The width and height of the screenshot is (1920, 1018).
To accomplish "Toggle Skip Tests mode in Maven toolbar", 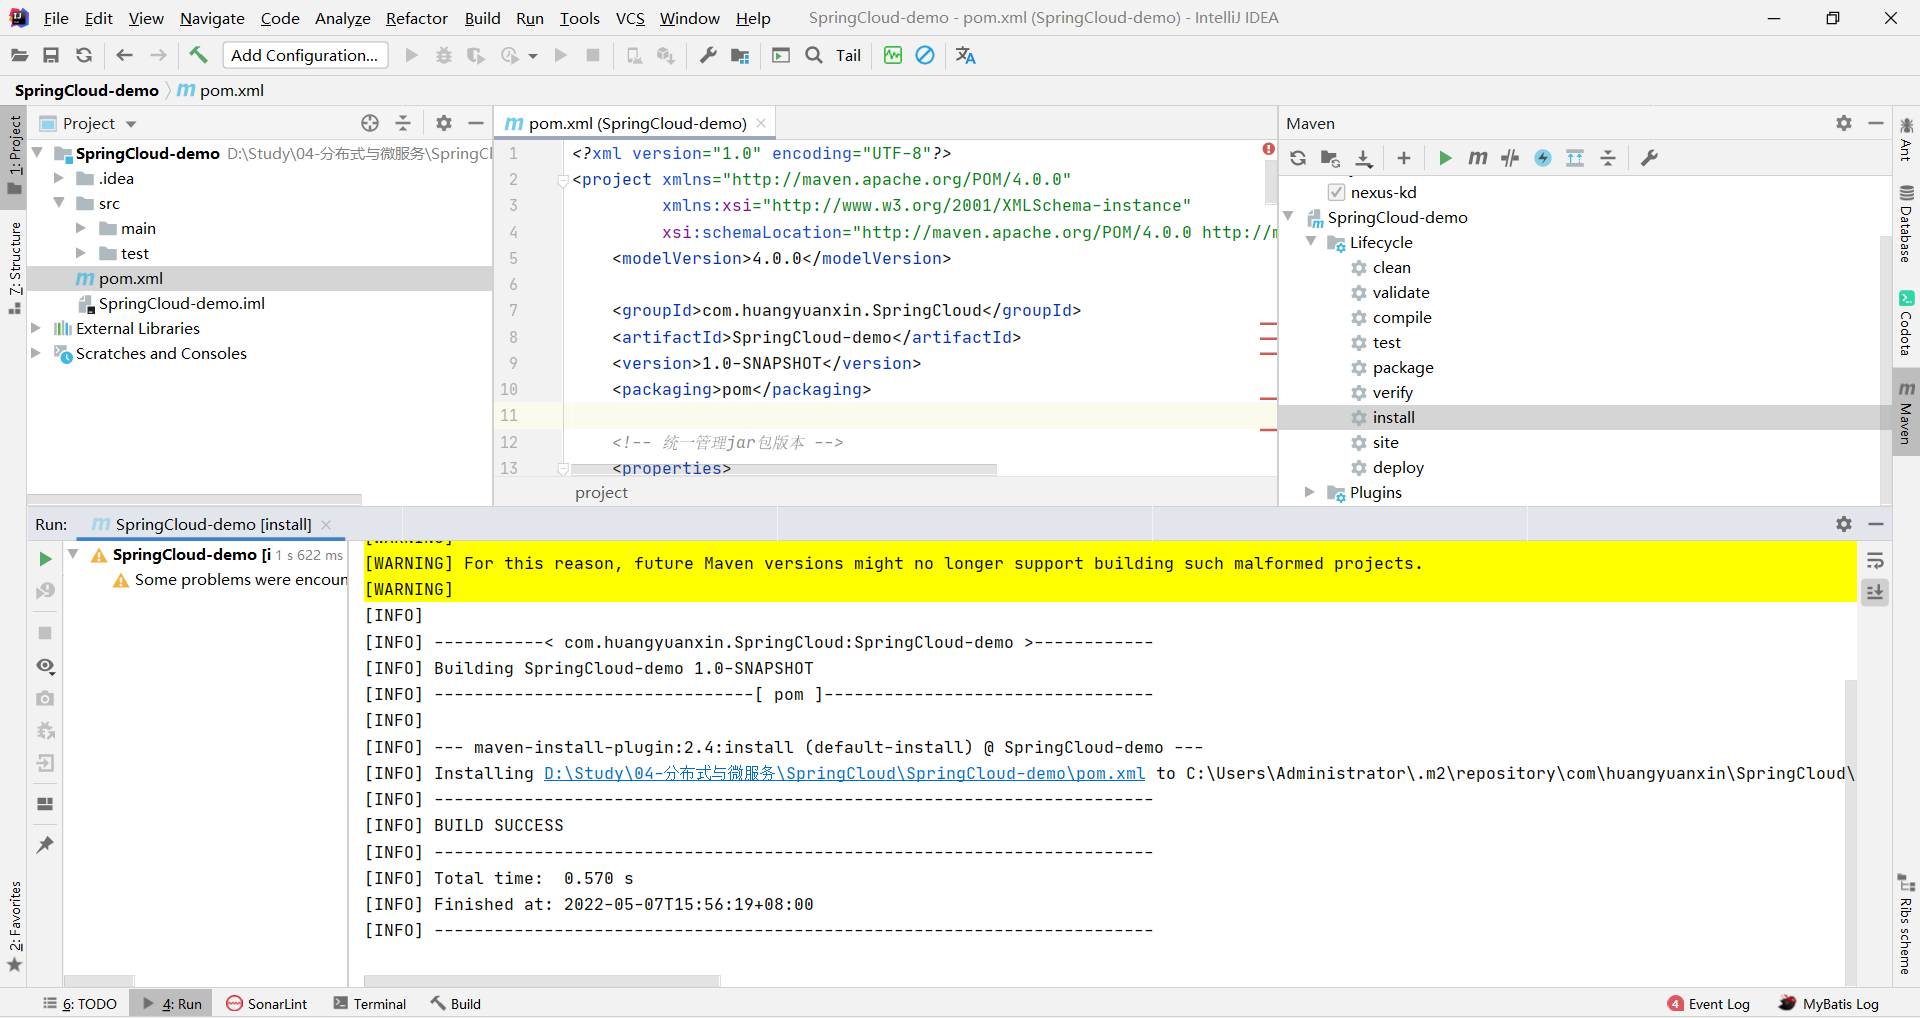I will click(1543, 158).
